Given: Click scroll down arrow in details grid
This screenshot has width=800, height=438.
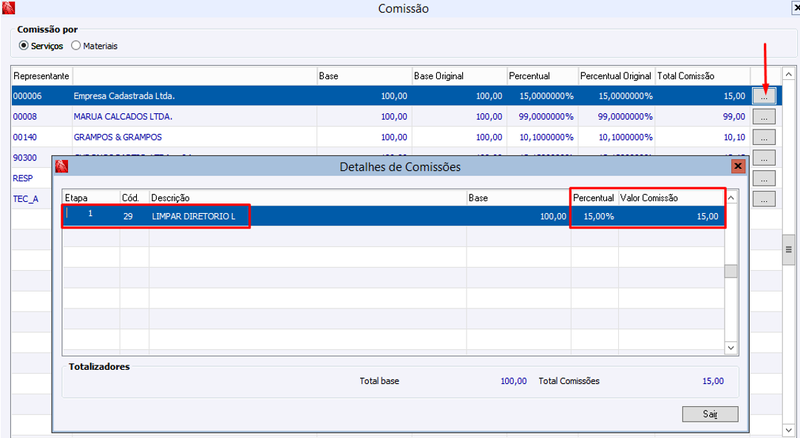Looking at the screenshot, I should point(731,348).
